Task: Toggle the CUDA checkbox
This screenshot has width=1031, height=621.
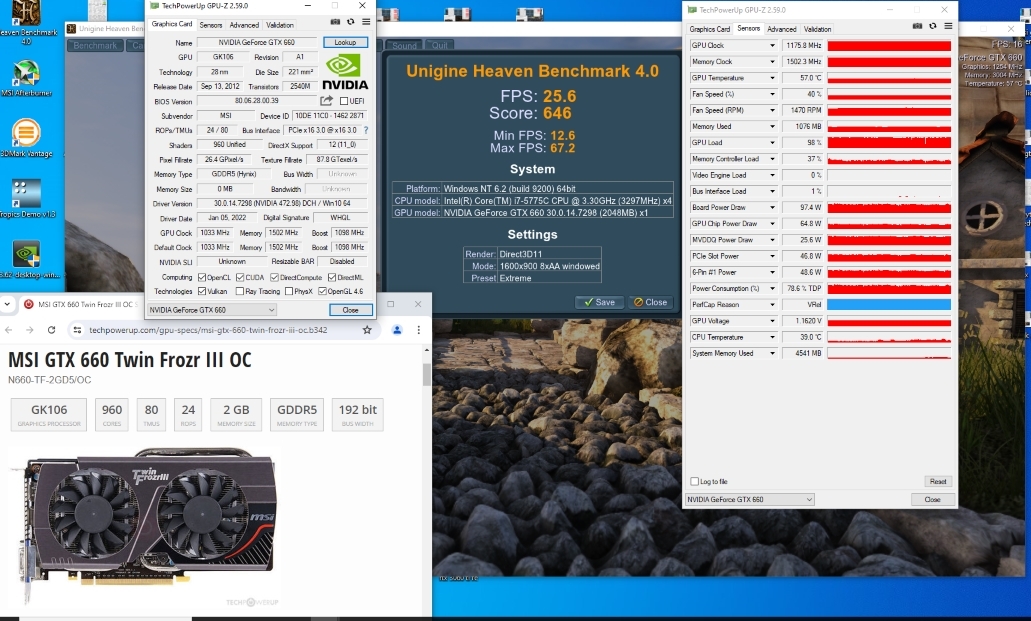Action: click(x=240, y=278)
